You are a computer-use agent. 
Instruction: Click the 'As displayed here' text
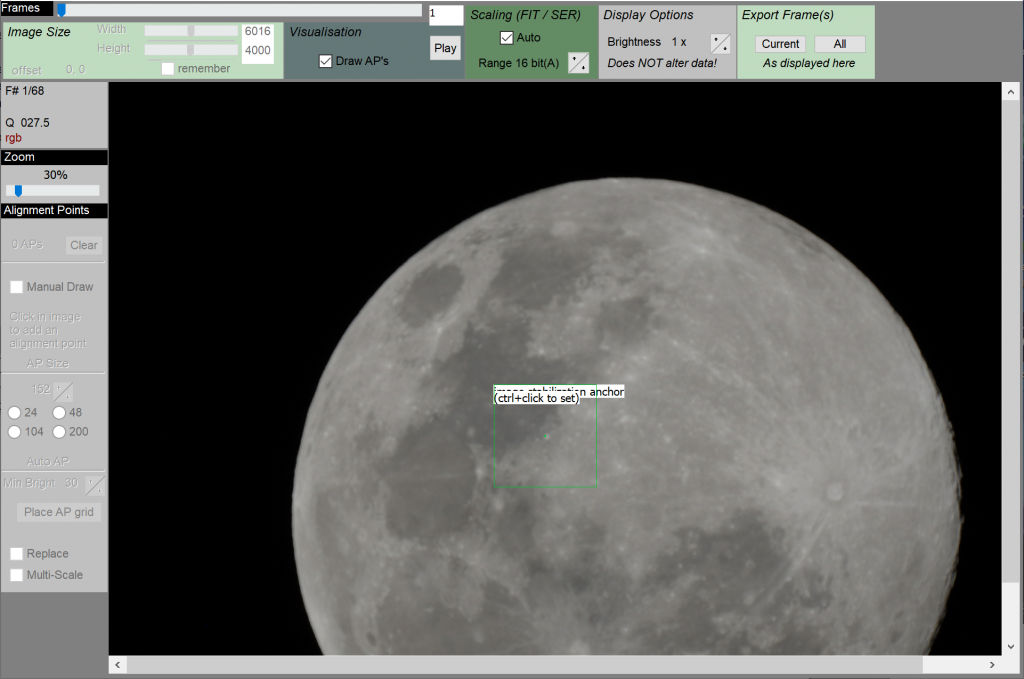tap(808, 63)
